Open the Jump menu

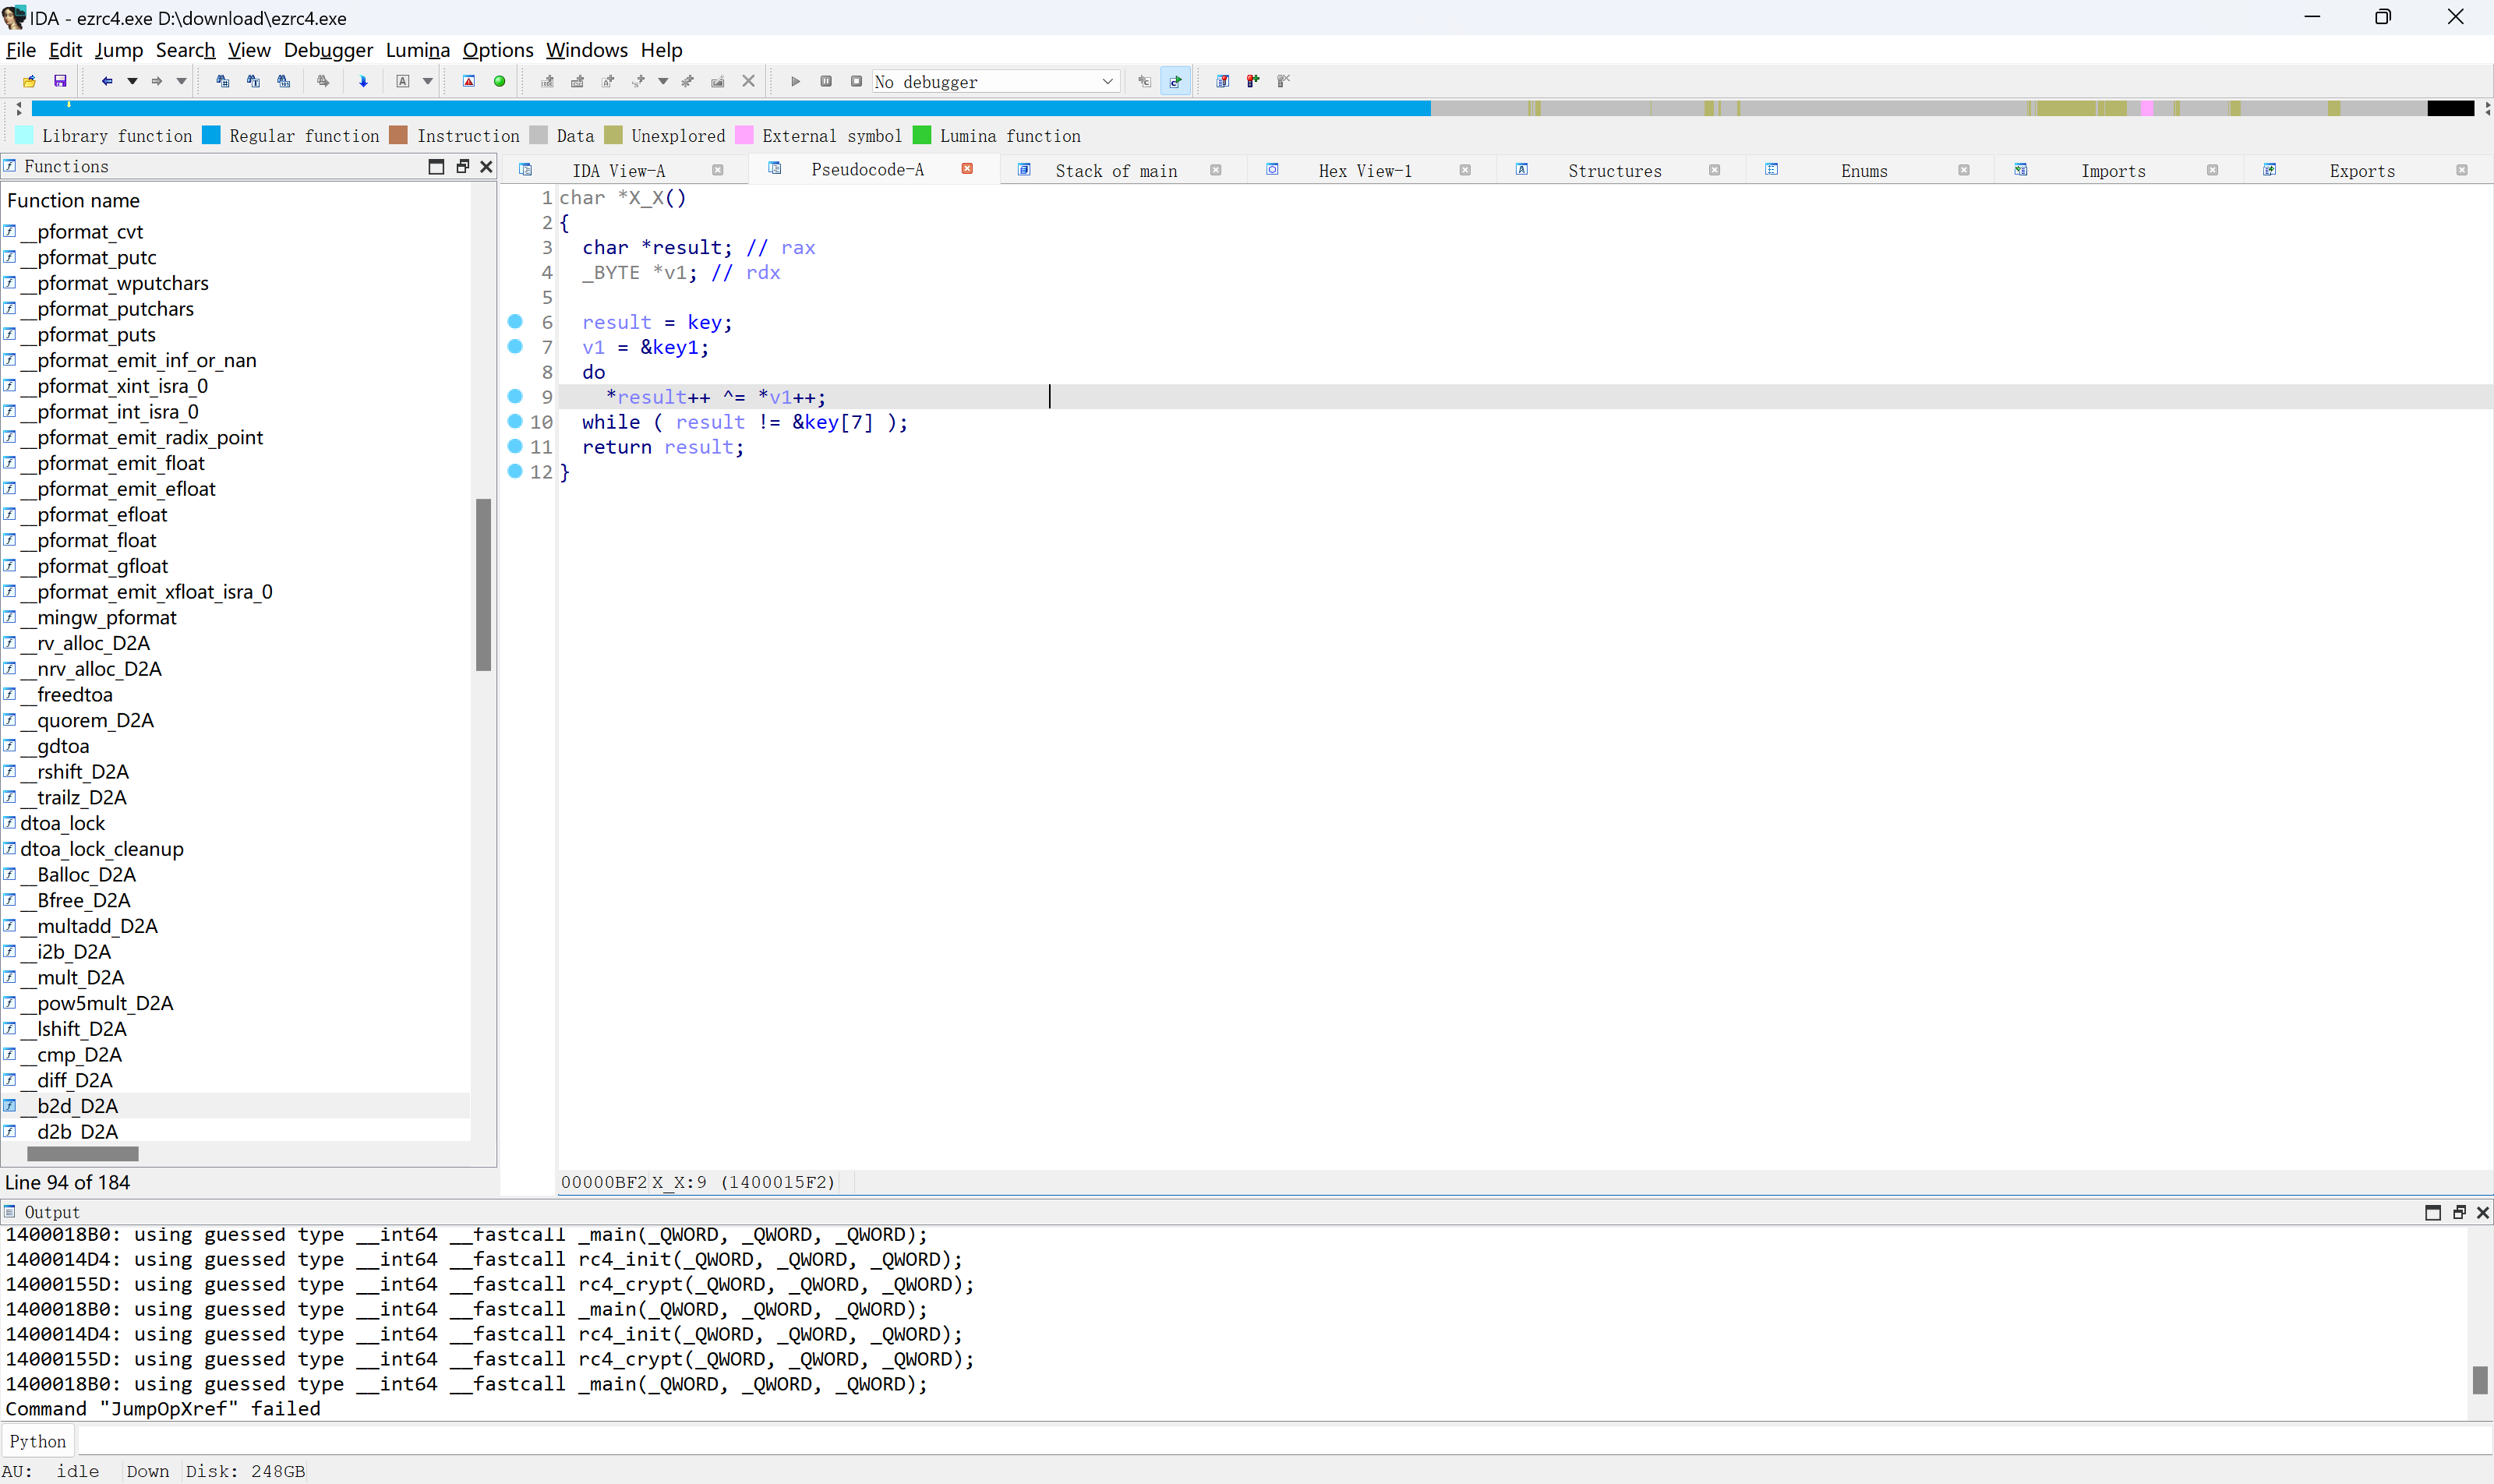[119, 50]
